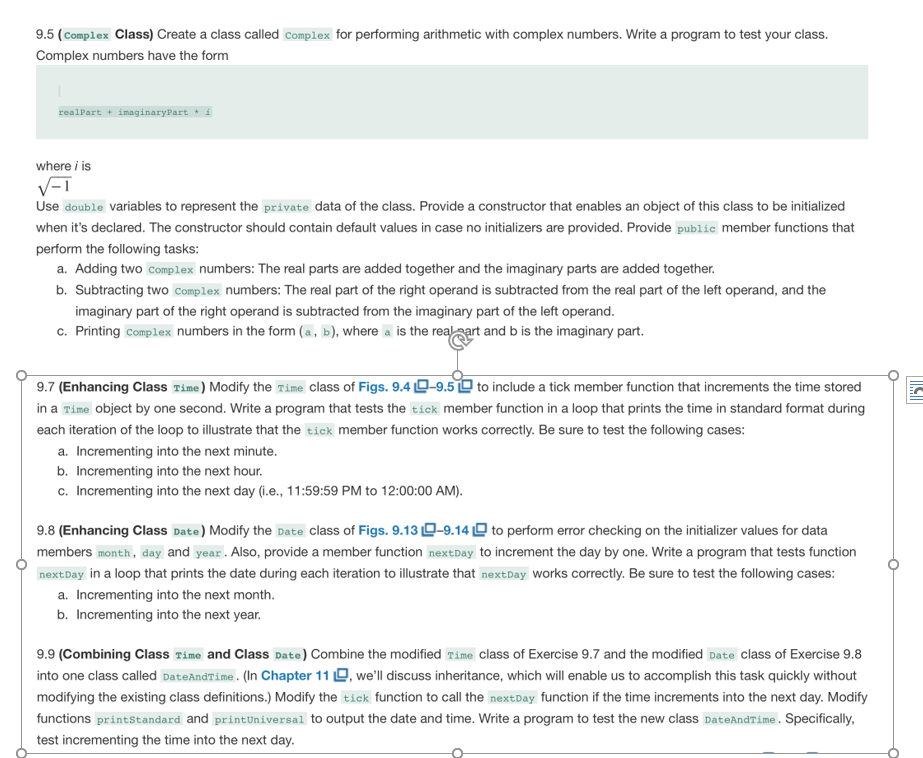Select the top-left resize handle of the picture
The image size is (923, 758).
[x=21, y=375]
